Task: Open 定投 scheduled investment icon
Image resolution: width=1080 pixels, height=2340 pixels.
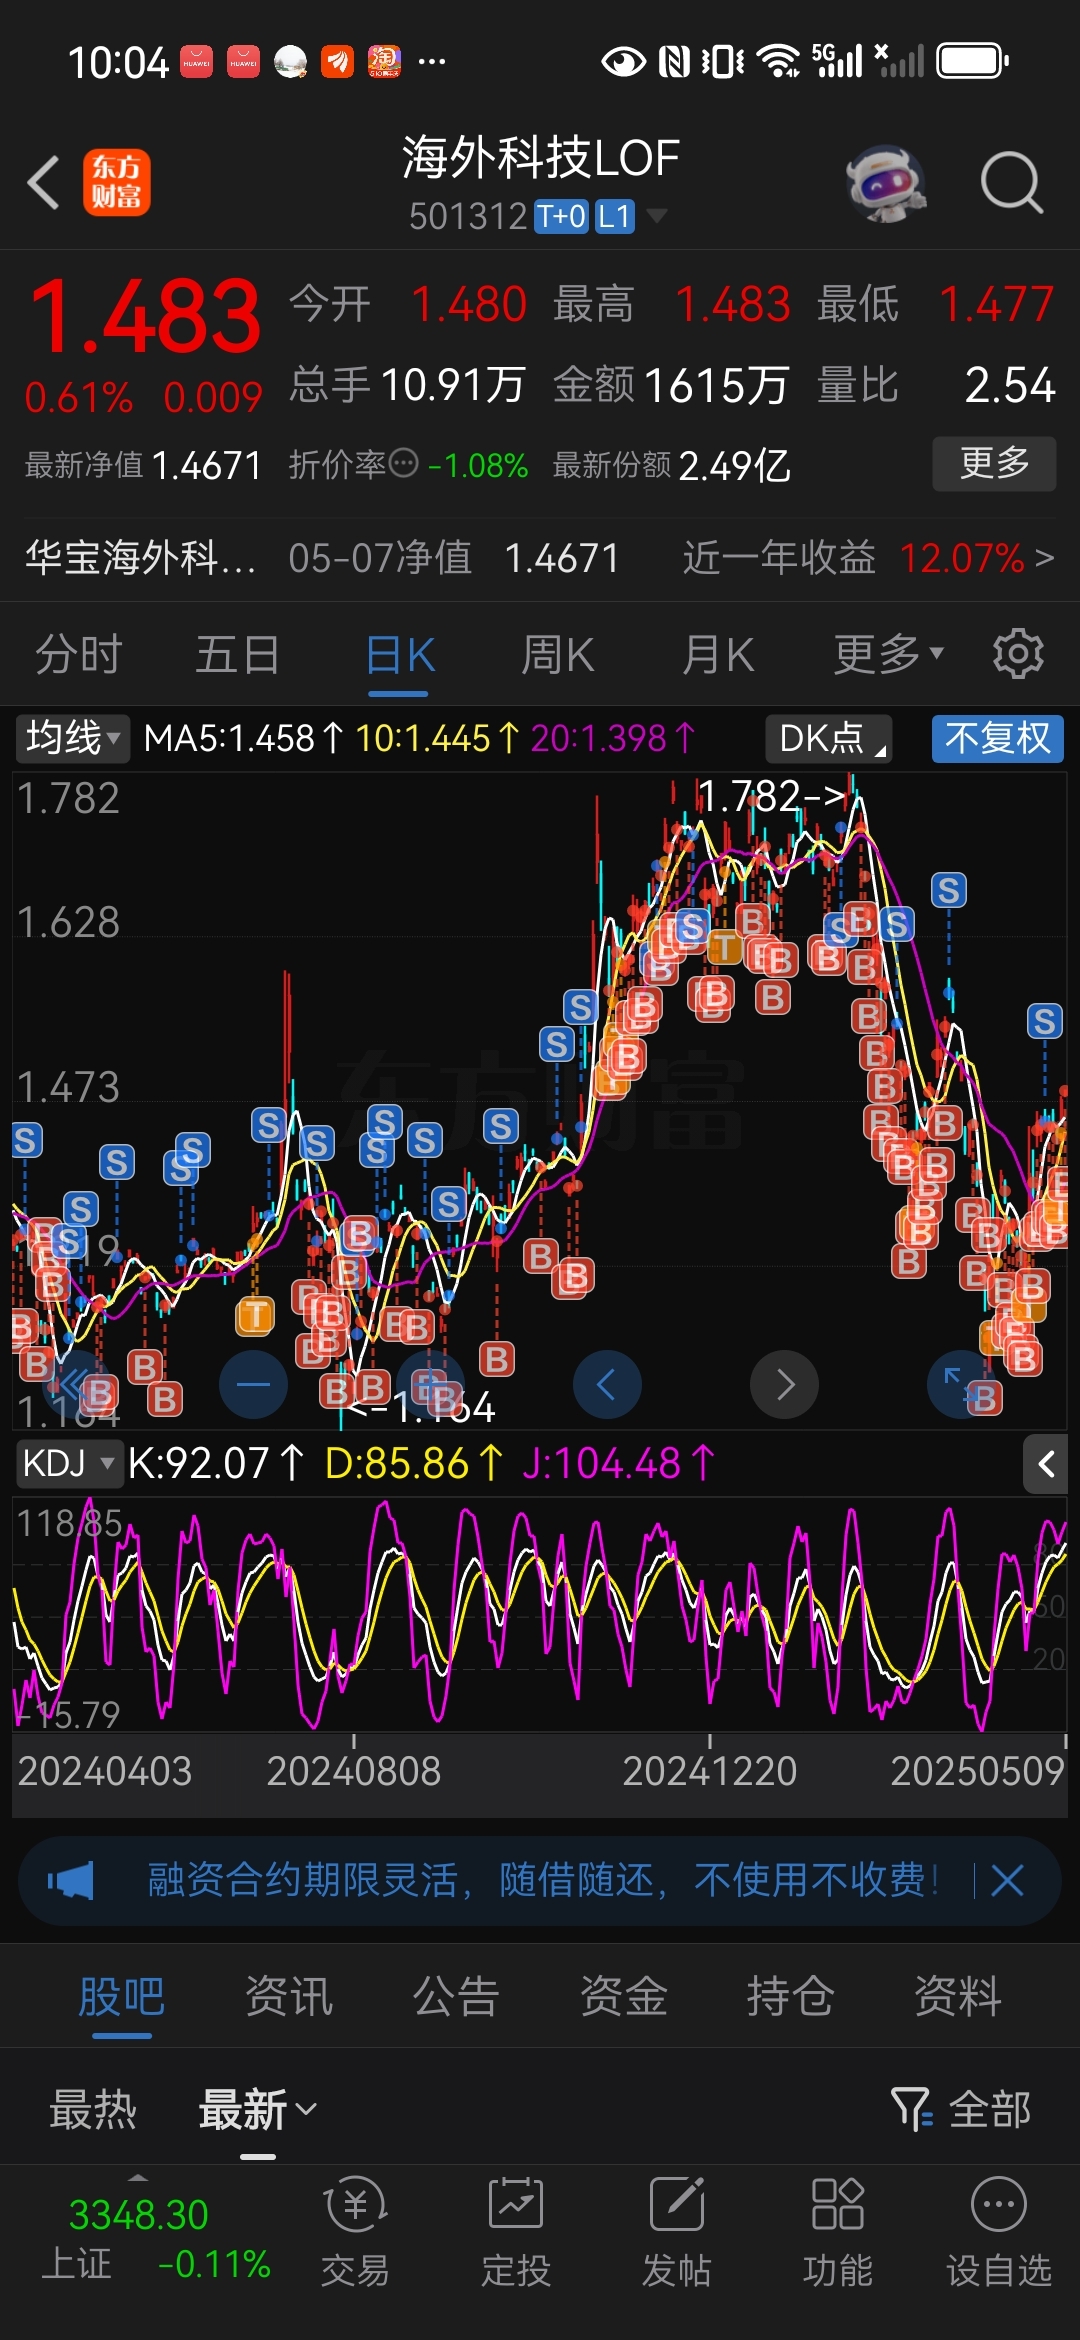Action: click(x=516, y=2231)
